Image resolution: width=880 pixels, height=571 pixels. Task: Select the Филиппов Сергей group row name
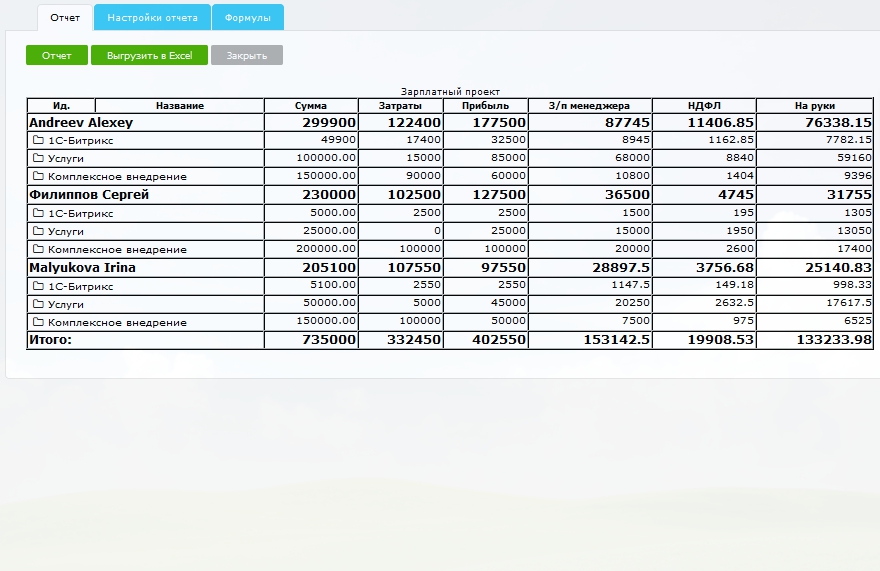tap(89, 195)
